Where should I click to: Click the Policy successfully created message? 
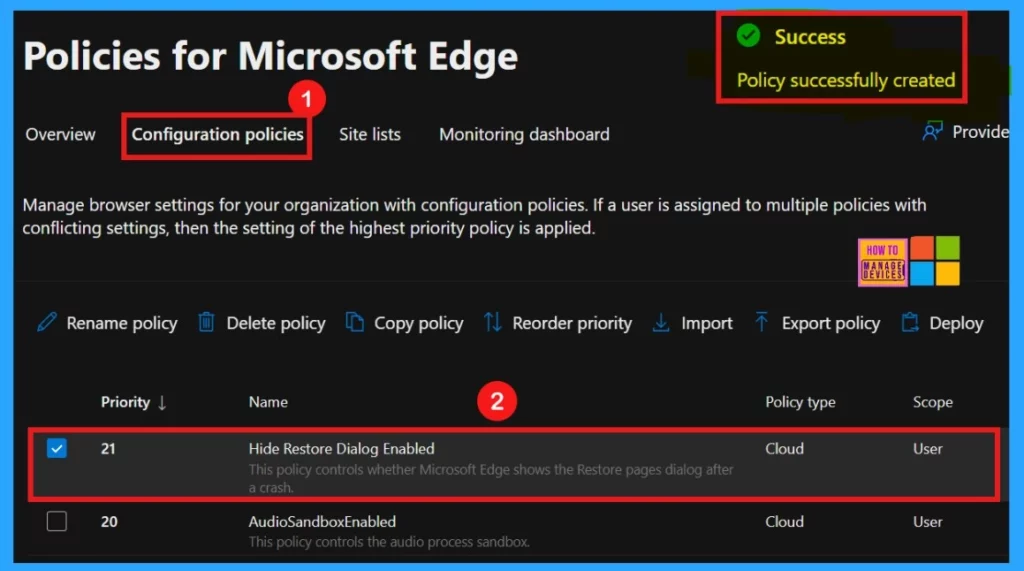pyautogui.click(x=846, y=80)
